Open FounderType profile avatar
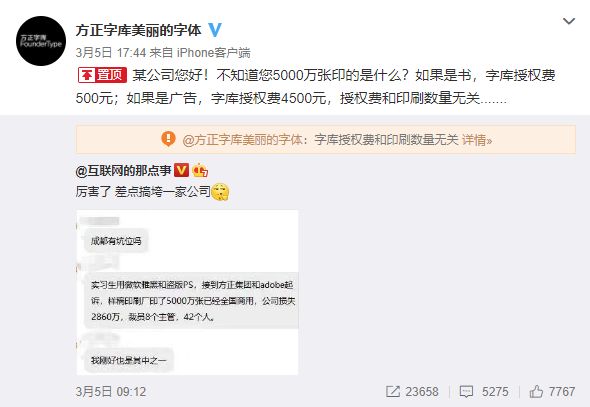Image resolution: width=590 pixels, height=407 pixels. pos(41,41)
